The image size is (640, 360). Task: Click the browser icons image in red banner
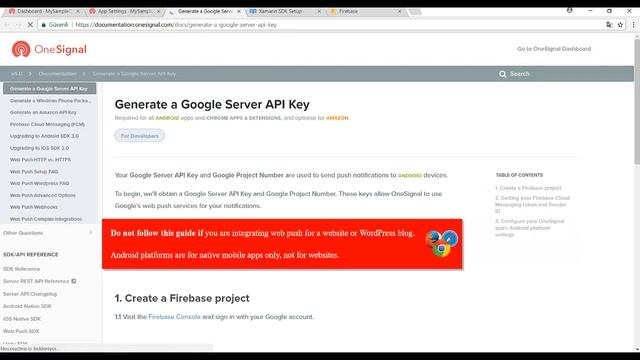click(x=441, y=244)
